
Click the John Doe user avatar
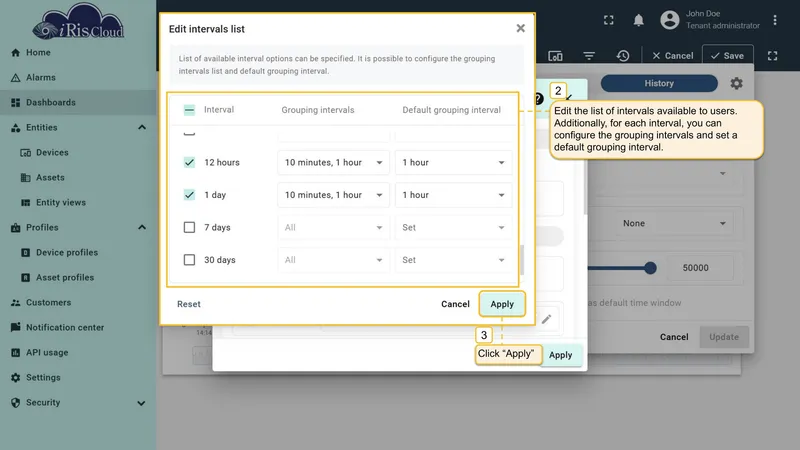point(669,20)
